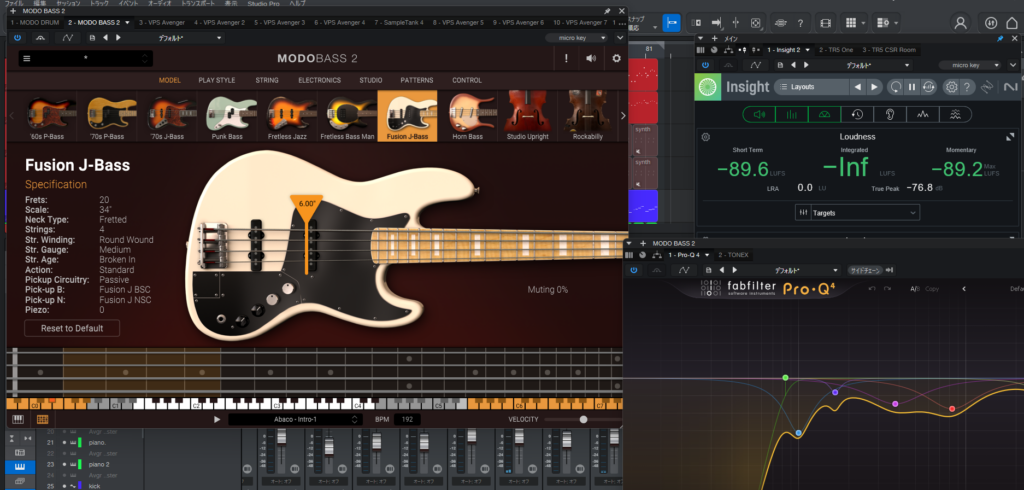Image resolution: width=1024 pixels, height=490 pixels.
Task: Maximize the Loudness panel in Insight
Action: click(x=1010, y=137)
